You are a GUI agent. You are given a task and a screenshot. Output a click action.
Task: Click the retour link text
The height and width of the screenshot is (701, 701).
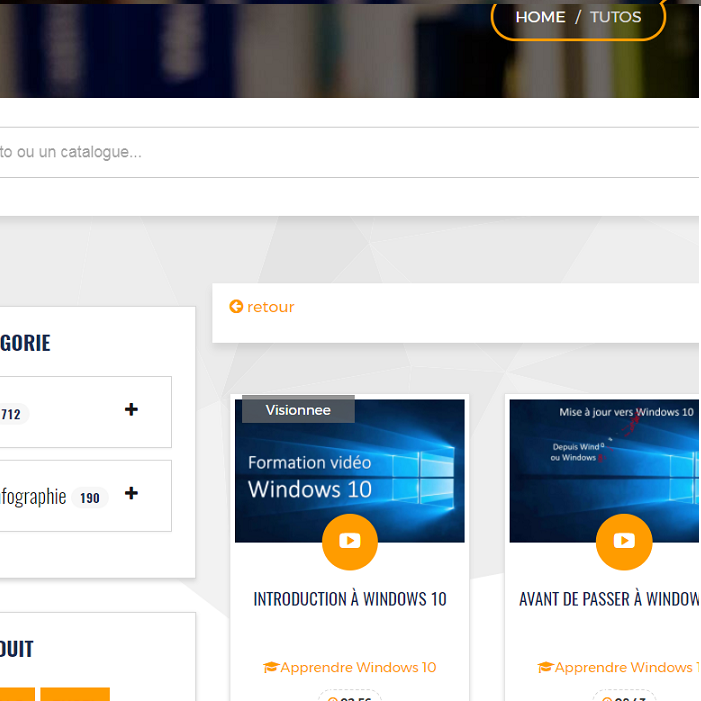pos(271,307)
